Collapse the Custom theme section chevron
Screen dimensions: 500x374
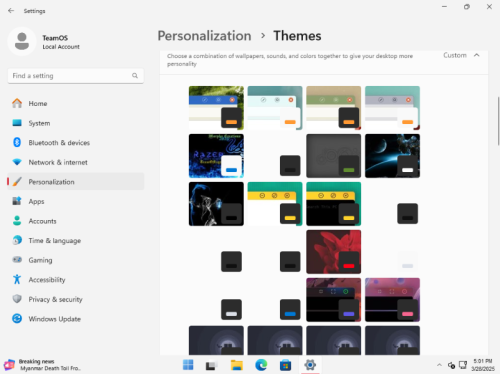point(477,55)
